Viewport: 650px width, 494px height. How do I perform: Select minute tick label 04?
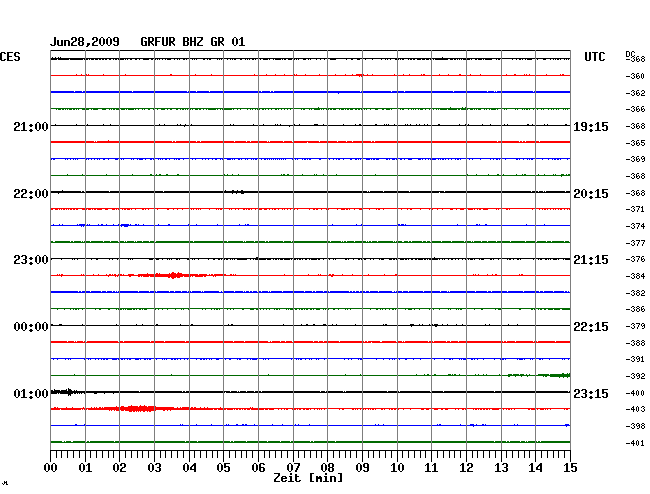[189, 468]
